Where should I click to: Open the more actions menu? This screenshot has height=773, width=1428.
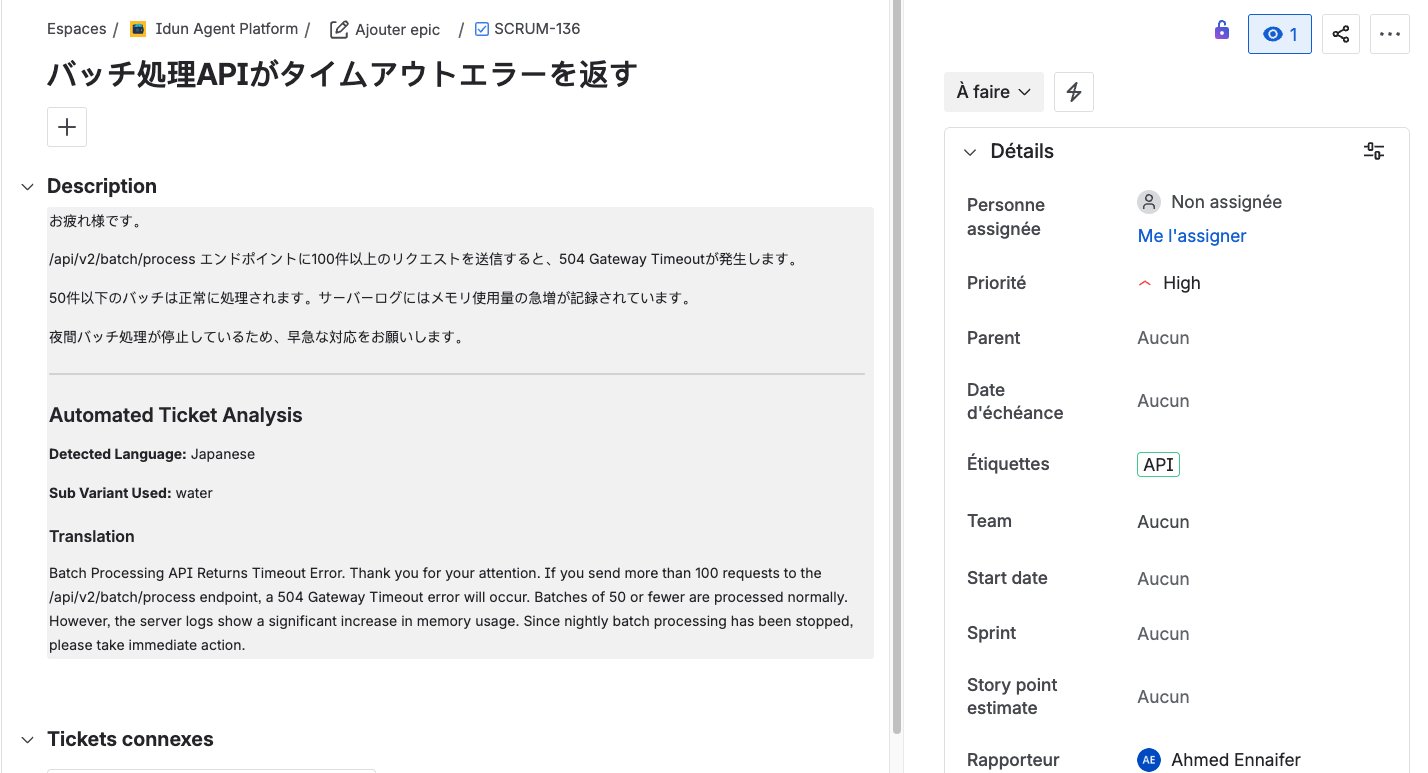pyautogui.click(x=1390, y=33)
